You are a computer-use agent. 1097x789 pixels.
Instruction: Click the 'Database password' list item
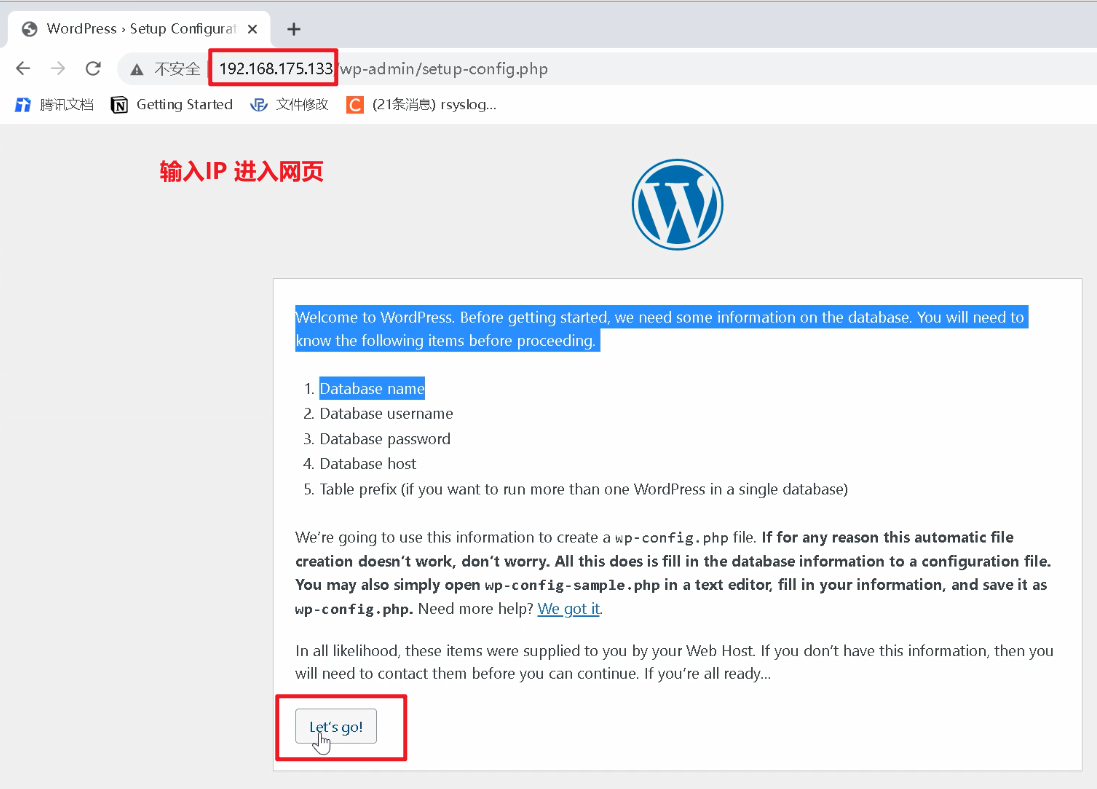(x=385, y=439)
